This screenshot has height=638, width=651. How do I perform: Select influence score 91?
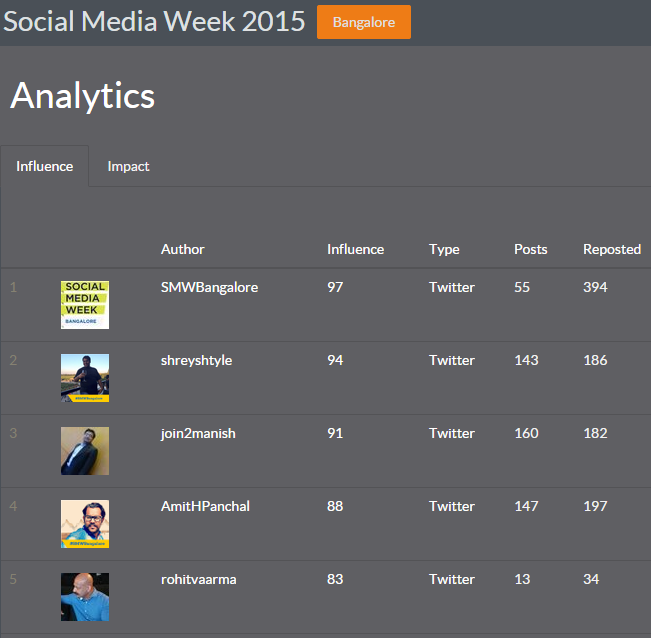pos(335,433)
